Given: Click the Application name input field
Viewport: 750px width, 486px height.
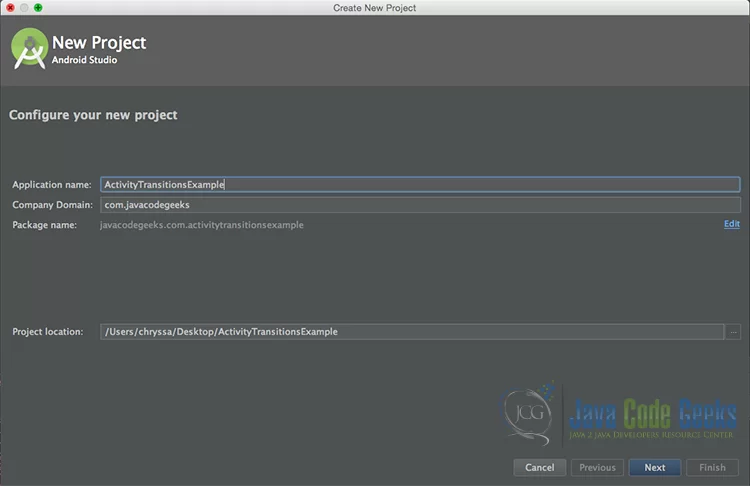Looking at the screenshot, I should pos(420,185).
